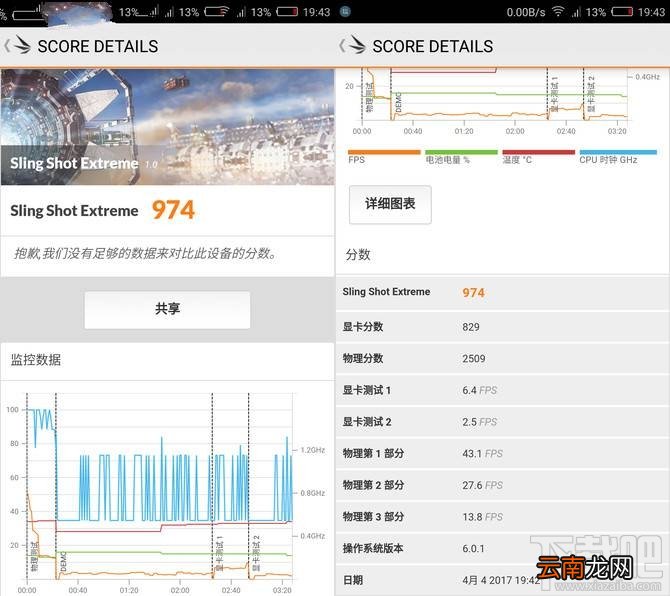Tap the 3DMark back arrow logo on left screen

(18, 45)
